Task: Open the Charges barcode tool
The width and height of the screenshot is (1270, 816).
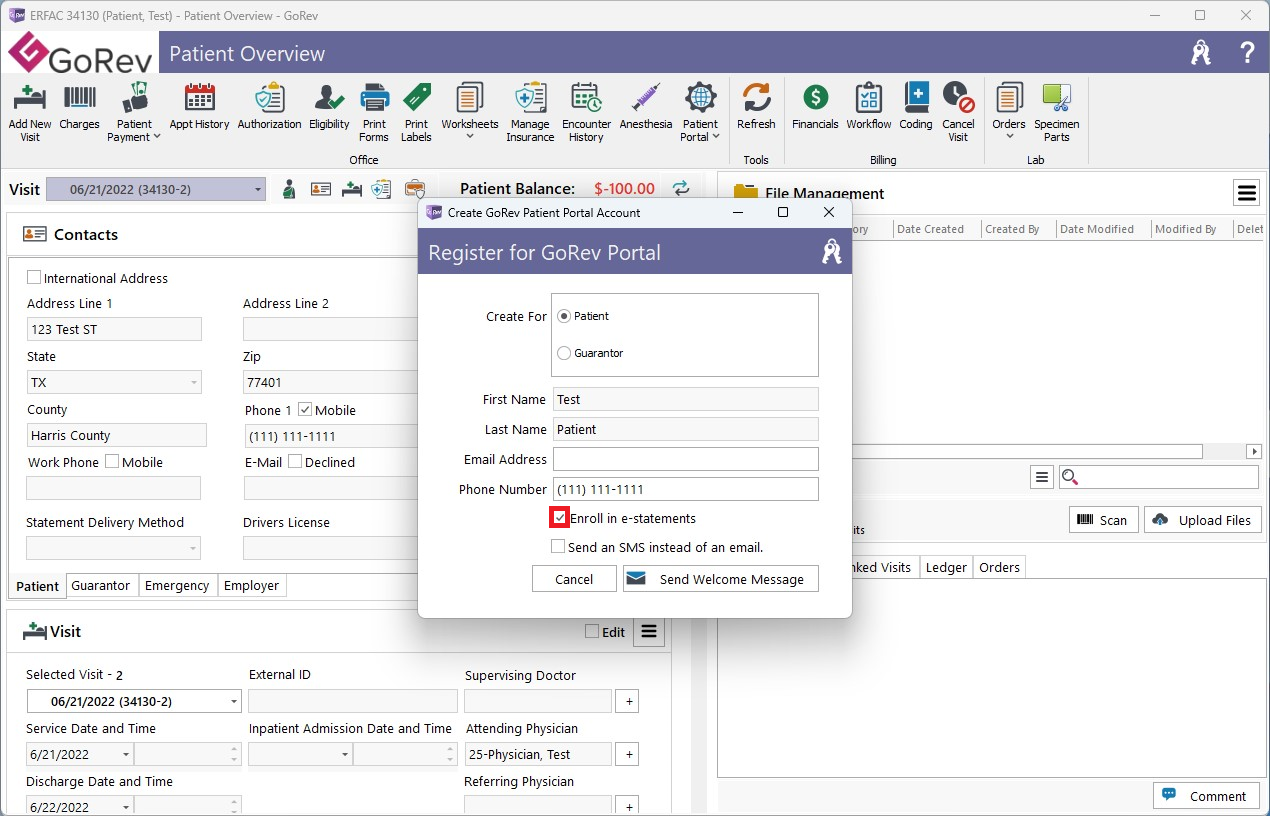Action: coord(80,106)
